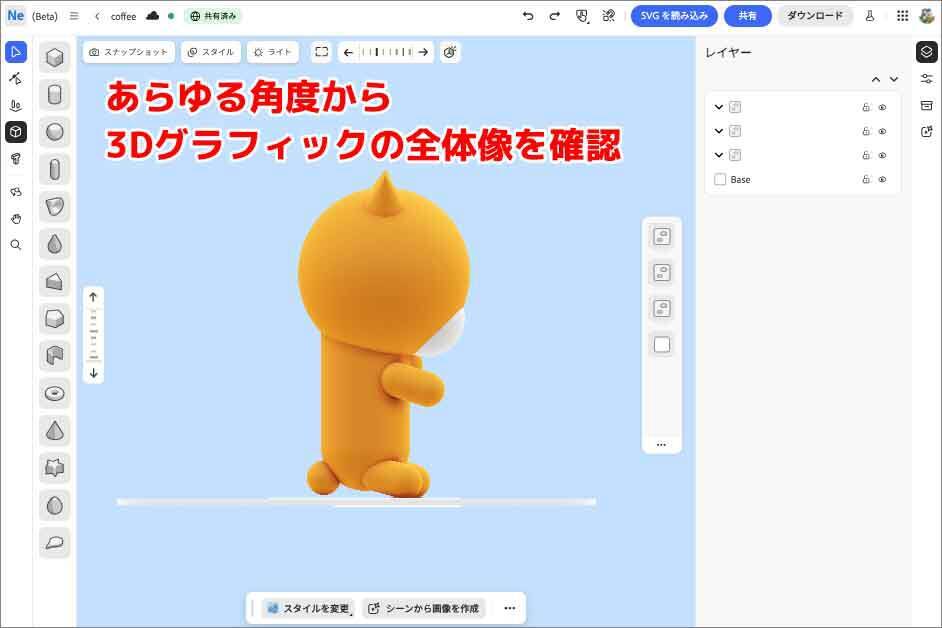This screenshot has height=628, width=942.
Task: Open the bottom bar more options
Action: point(509,609)
